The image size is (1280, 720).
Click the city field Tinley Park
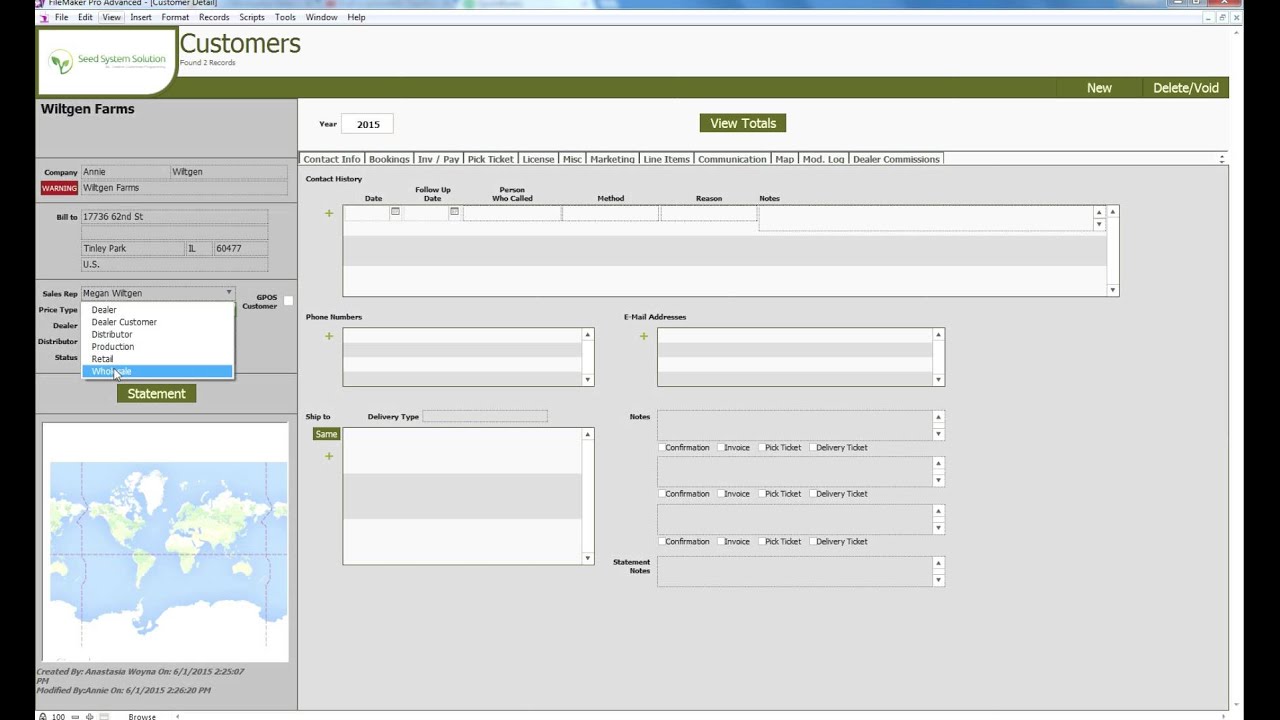tap(132, 248)
